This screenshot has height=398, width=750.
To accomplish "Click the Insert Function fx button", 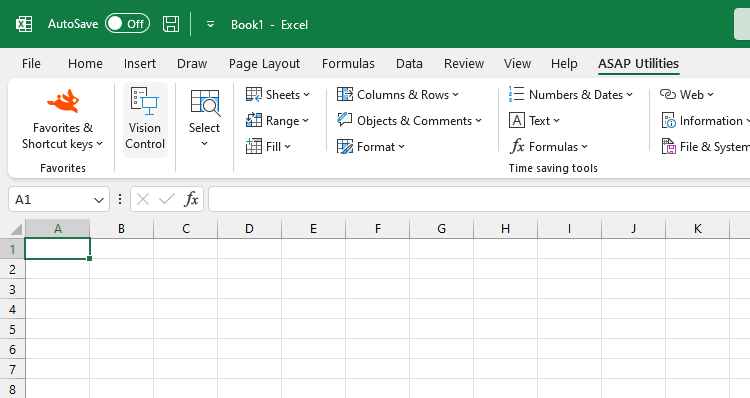I will (191, 199).
